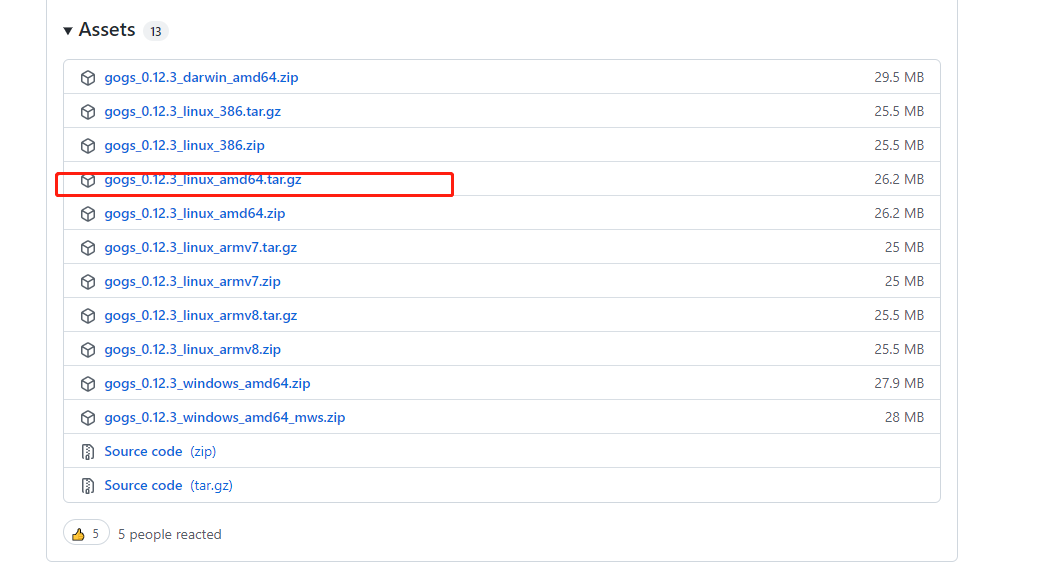Click package icon beside gogs_0.12.3_linux_amd64.tar.gz

point(88,180)
